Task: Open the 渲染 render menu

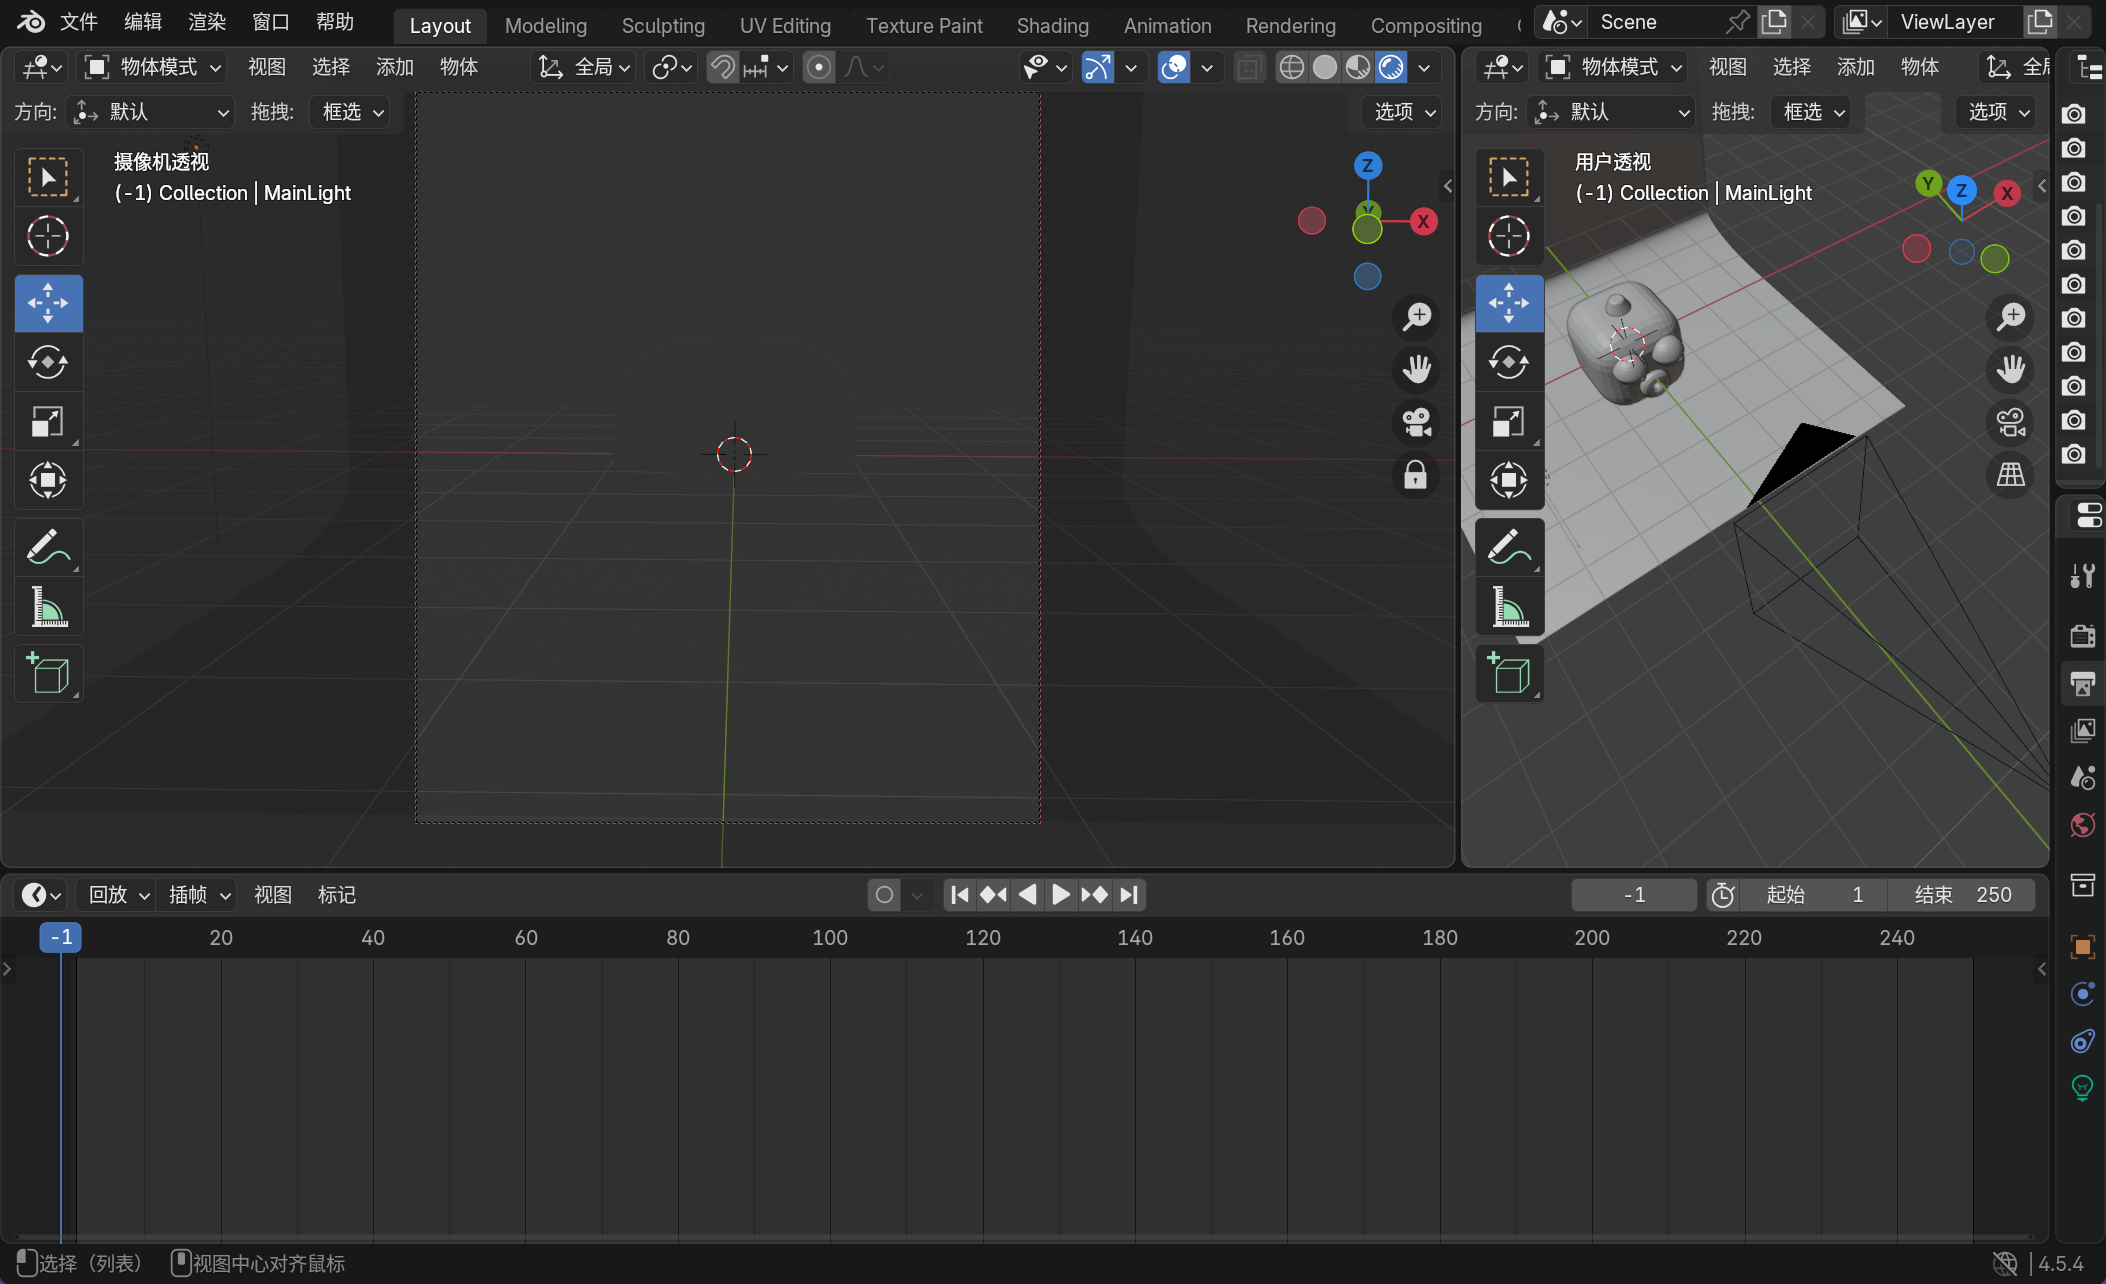Action: pos(207,22)
